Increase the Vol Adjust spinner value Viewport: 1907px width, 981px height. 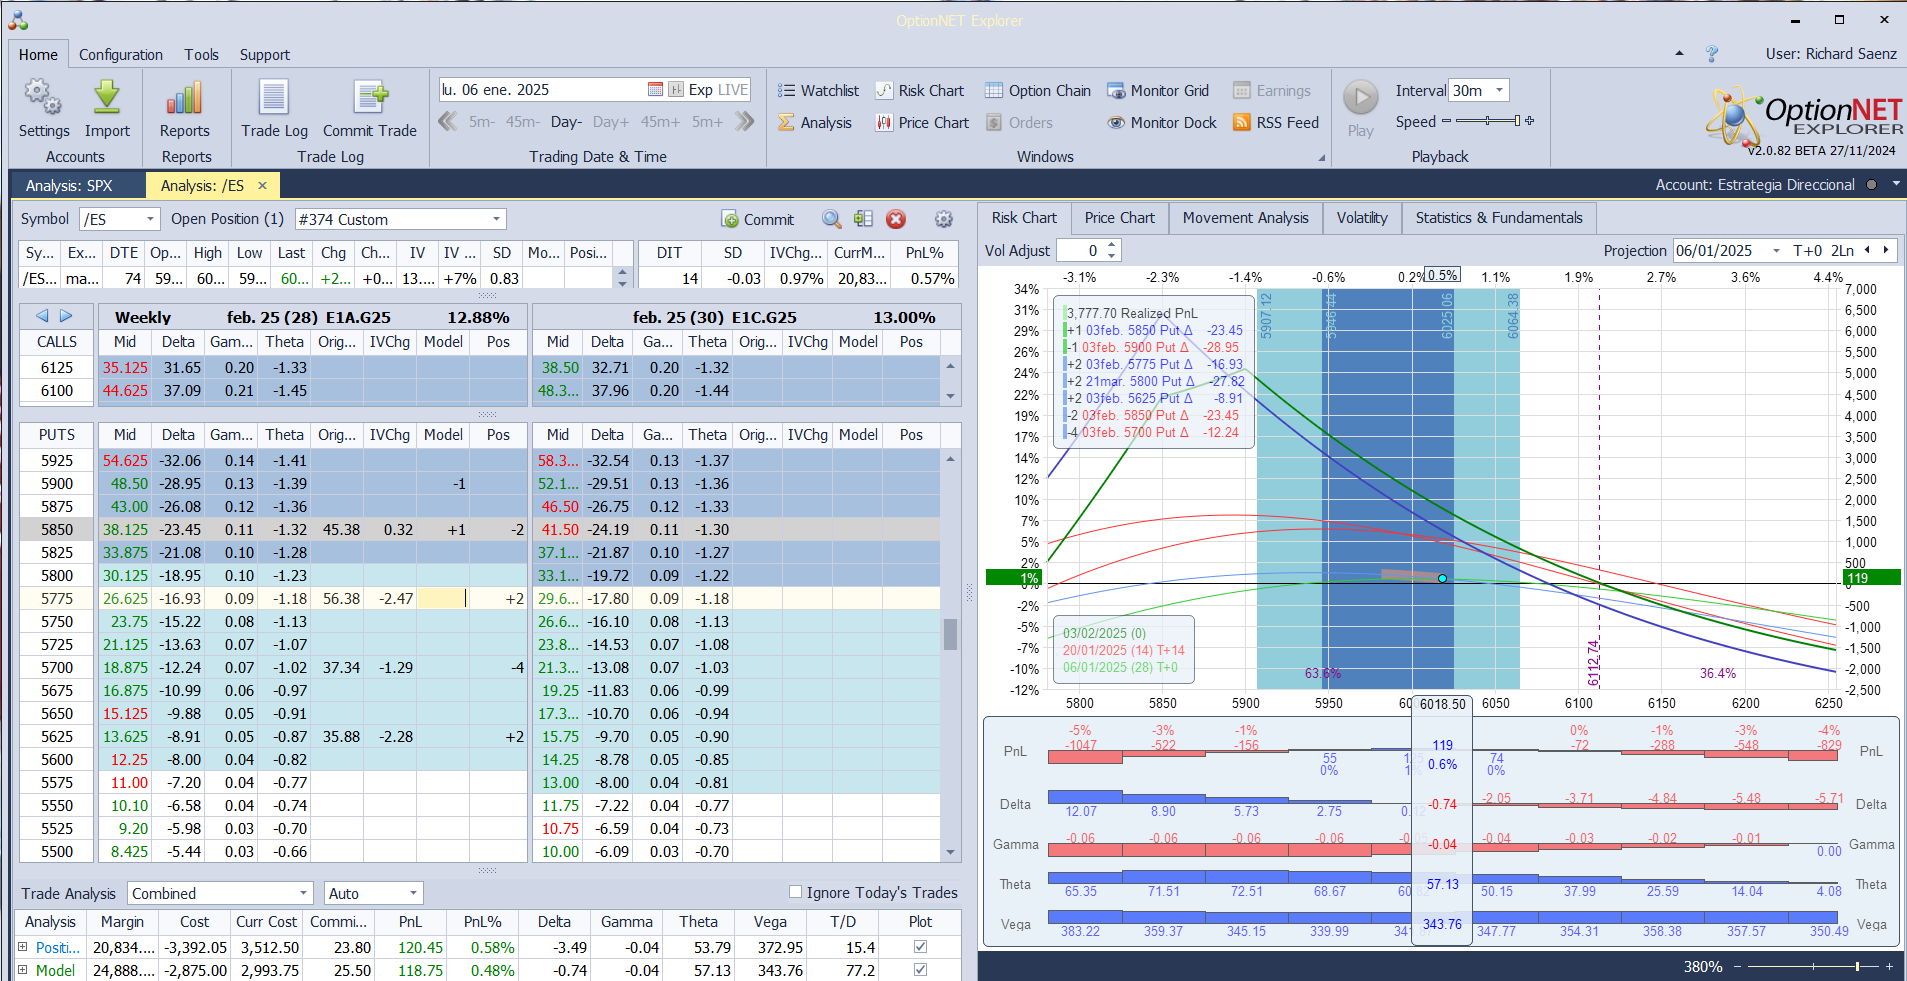click(x=1112, y=245)
